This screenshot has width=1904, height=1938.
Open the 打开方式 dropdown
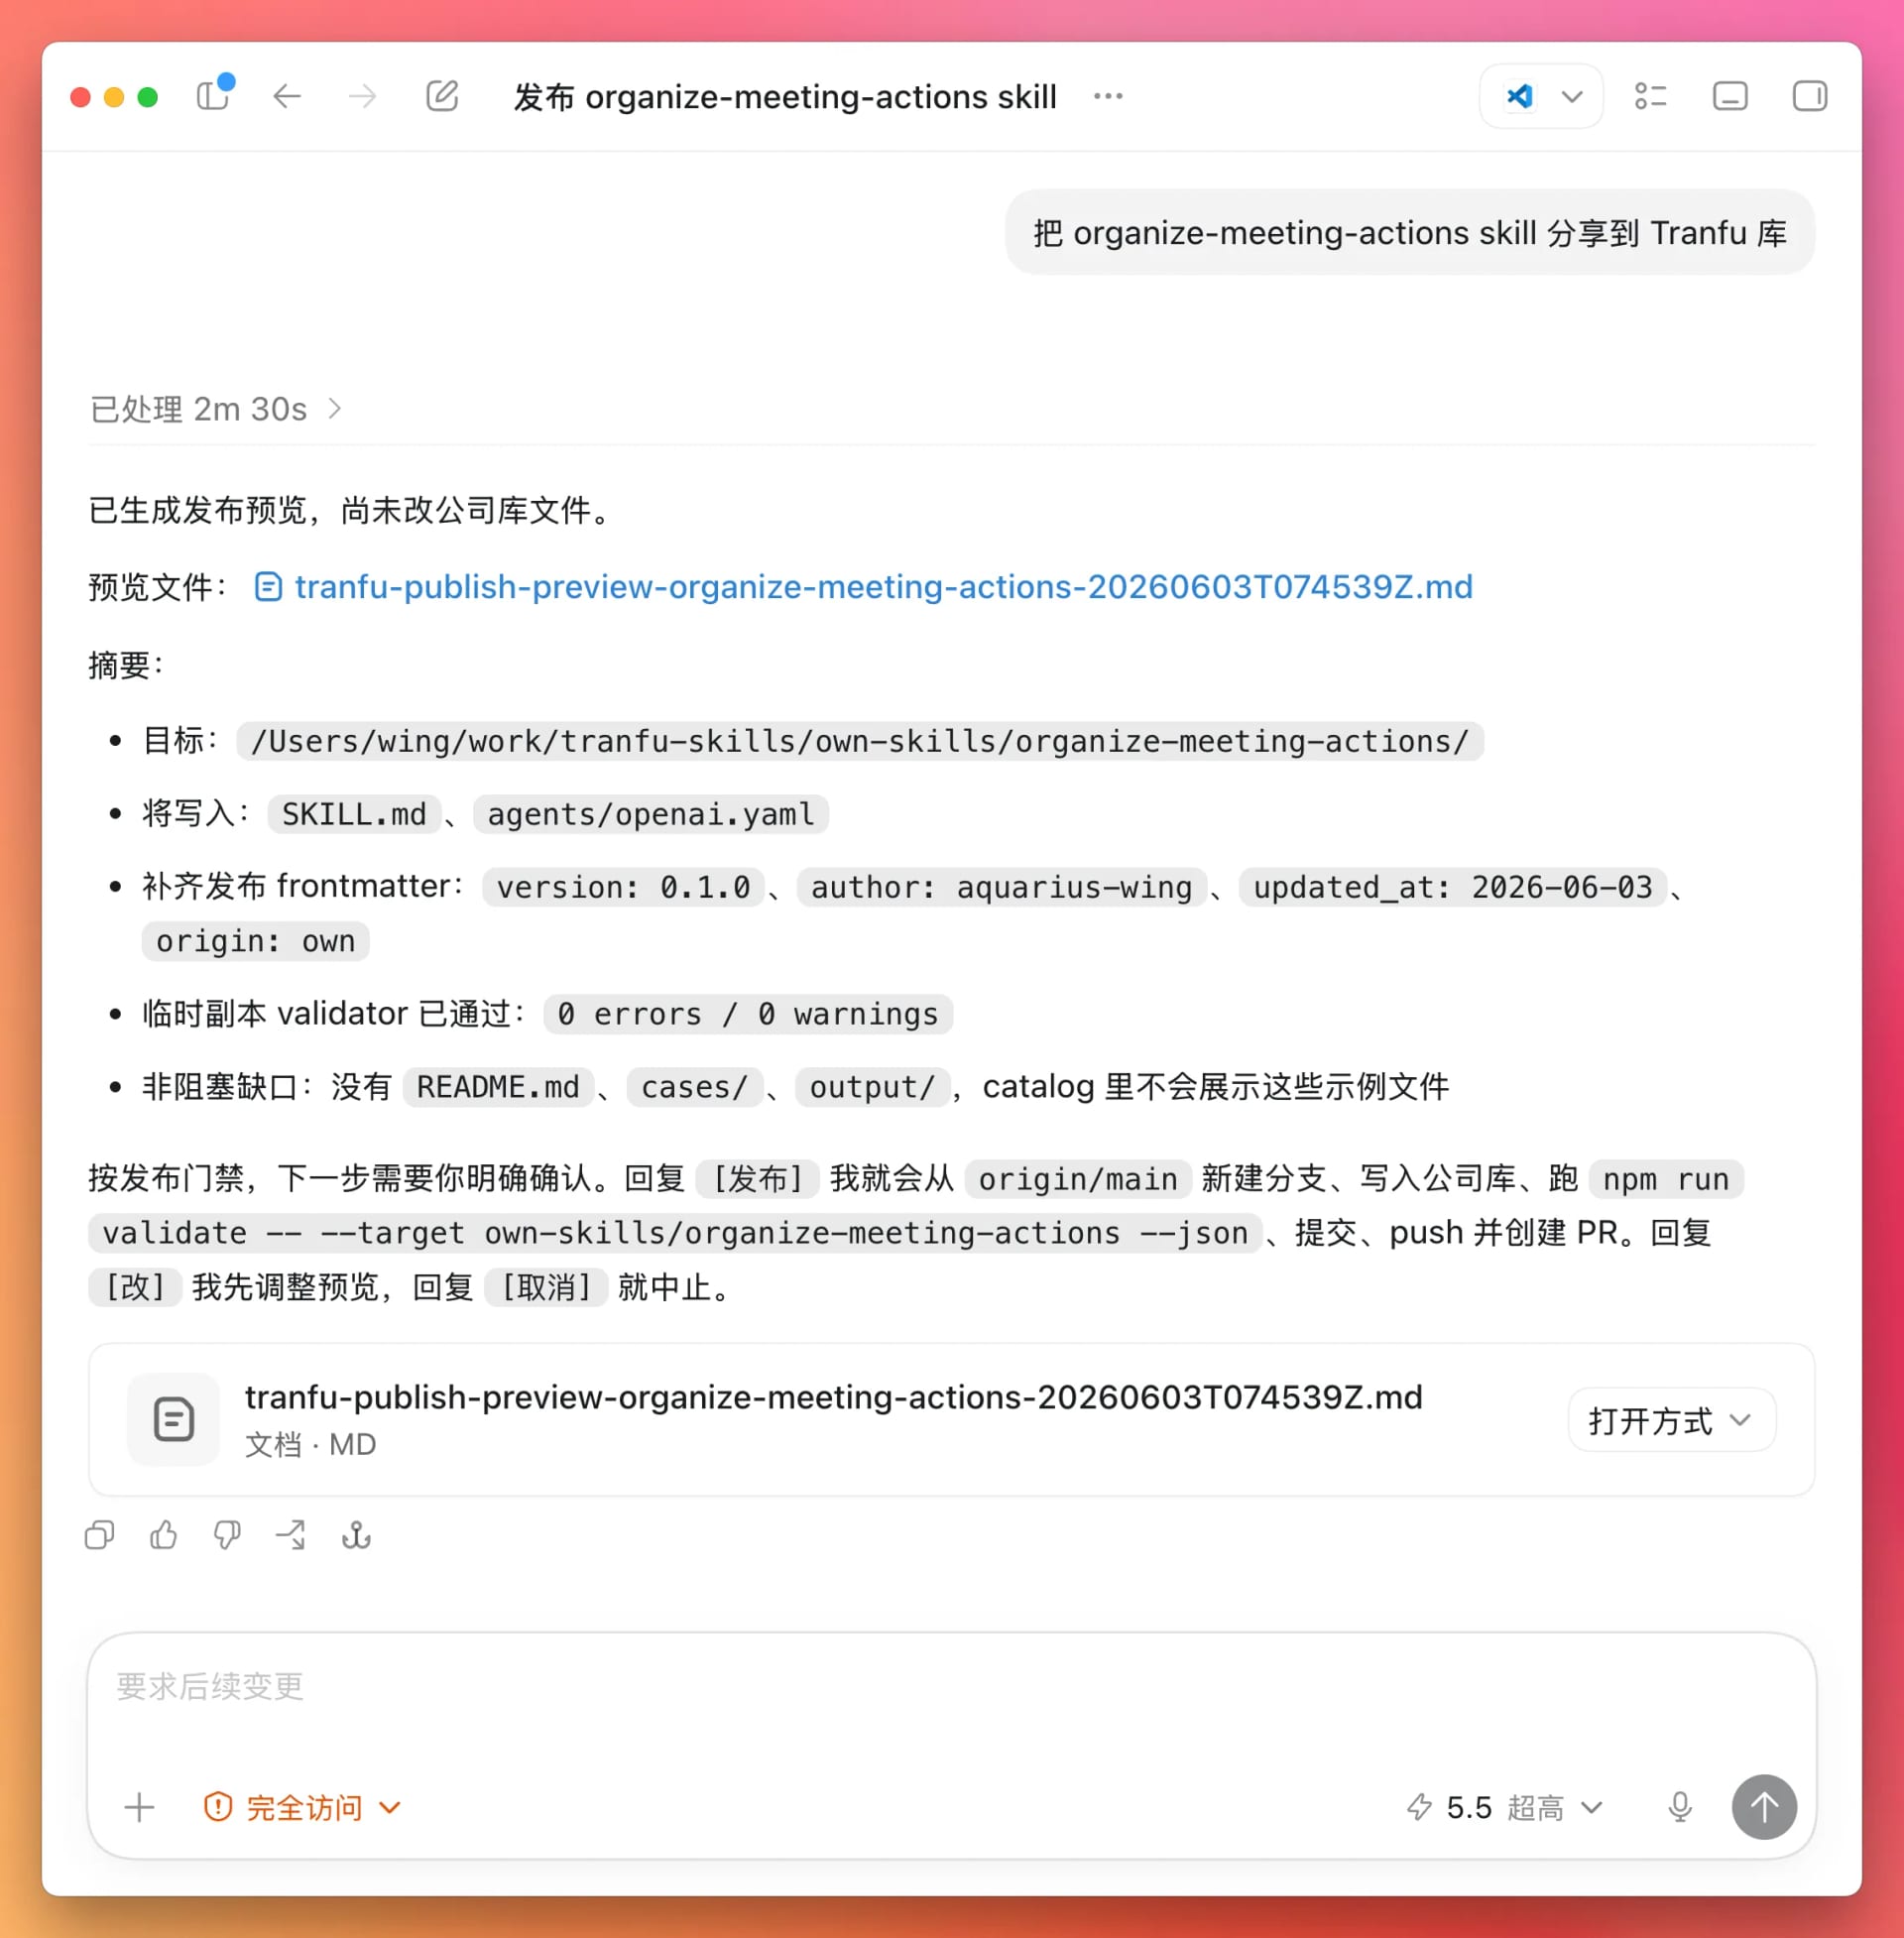tap(1671, 1419)
